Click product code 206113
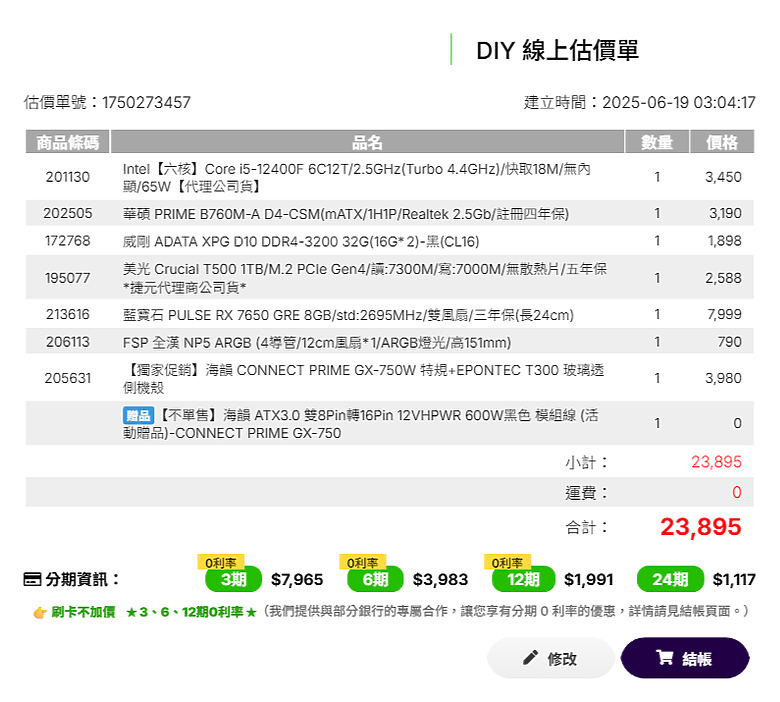Image resolution: width=780 pixels, height=702 pixels. click(x=68, y=342)
